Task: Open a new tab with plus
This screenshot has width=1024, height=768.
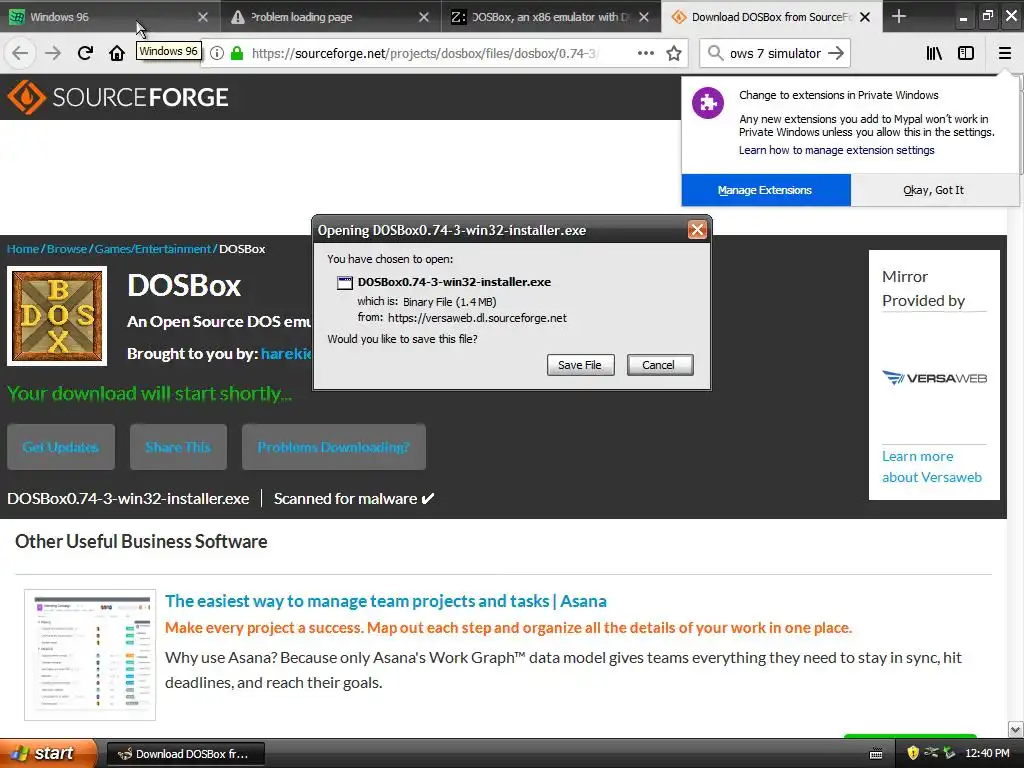Action: point(899,17)
